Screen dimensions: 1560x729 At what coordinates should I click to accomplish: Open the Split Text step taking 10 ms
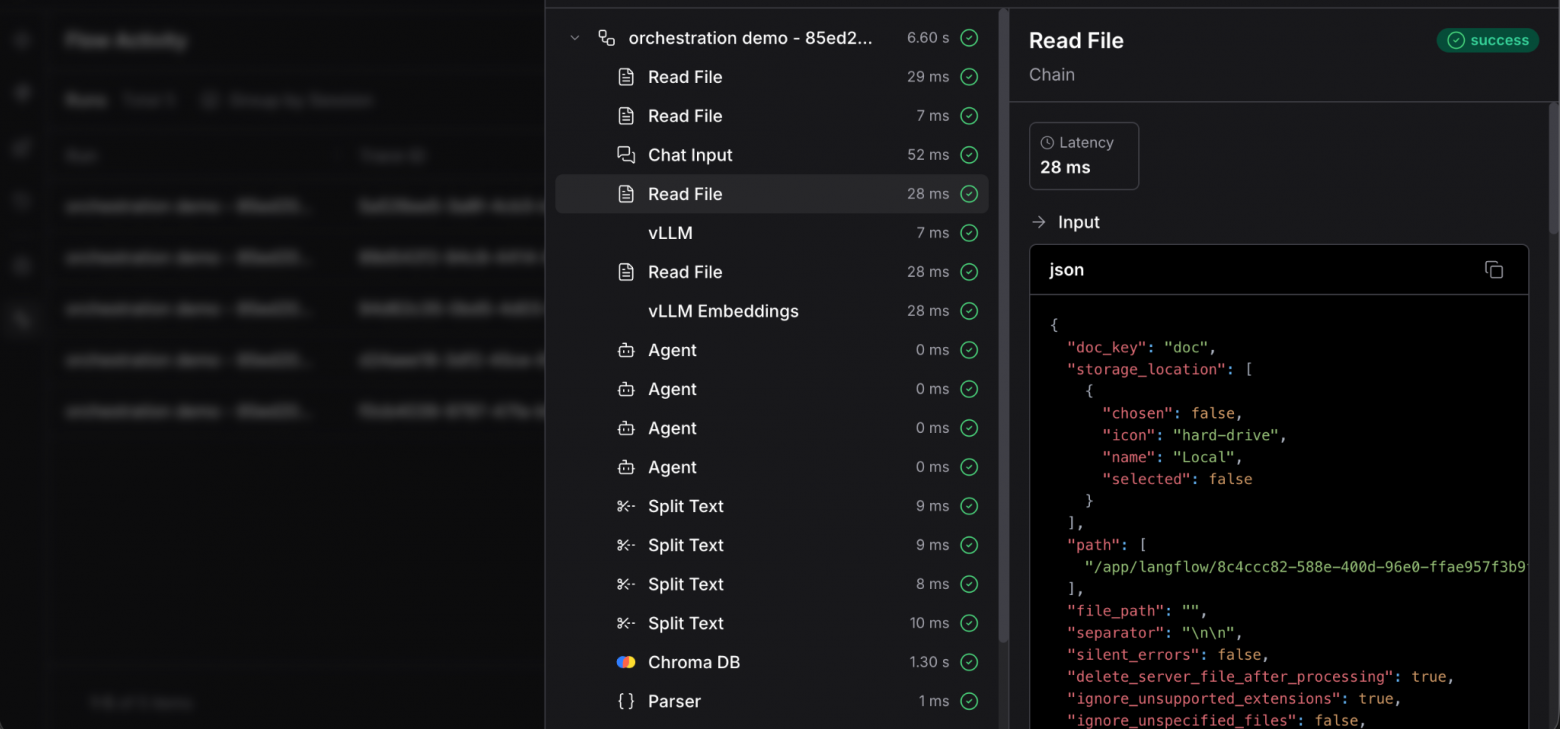(772, 623)
